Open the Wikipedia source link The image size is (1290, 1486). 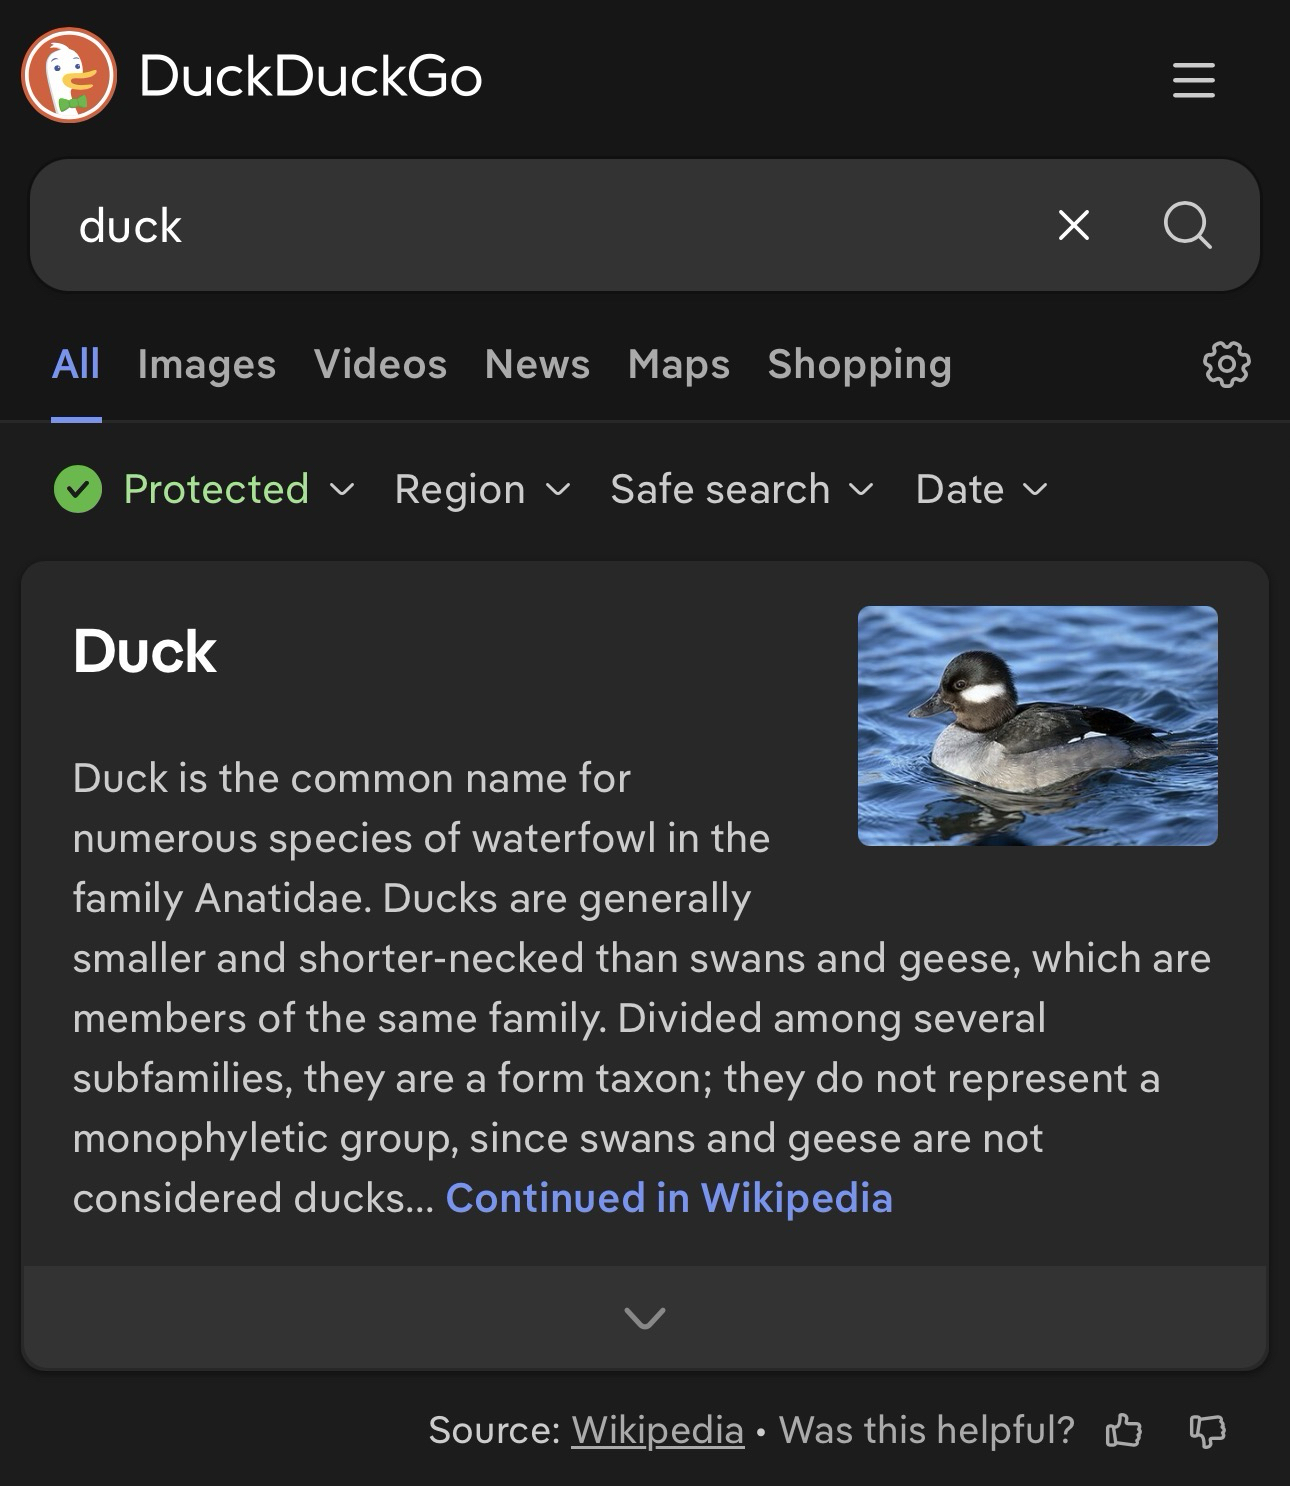pos(657,1431)
